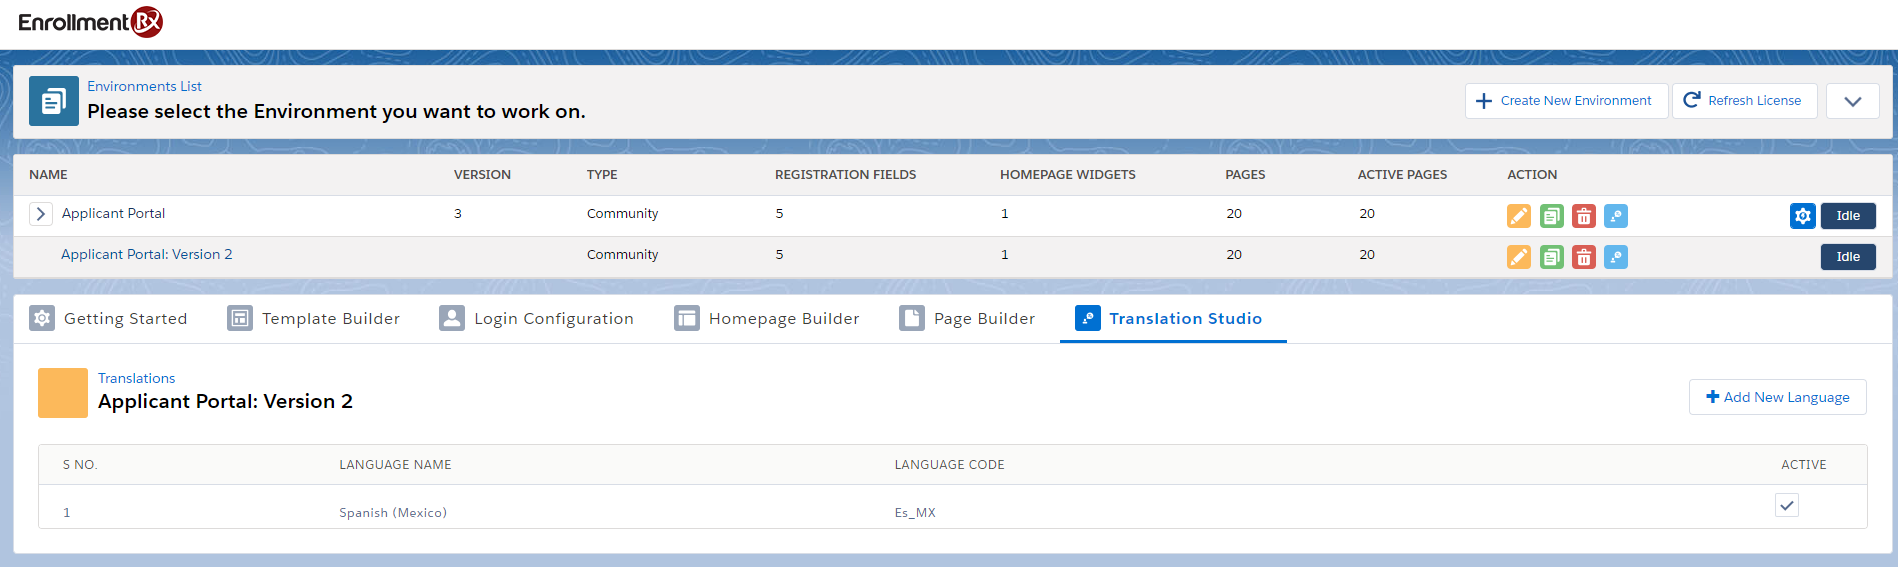Edit Applicant Portal: Version 2 with pencil icon
This screenshot has height=567, width=1898.
[x=1518, y=257]
